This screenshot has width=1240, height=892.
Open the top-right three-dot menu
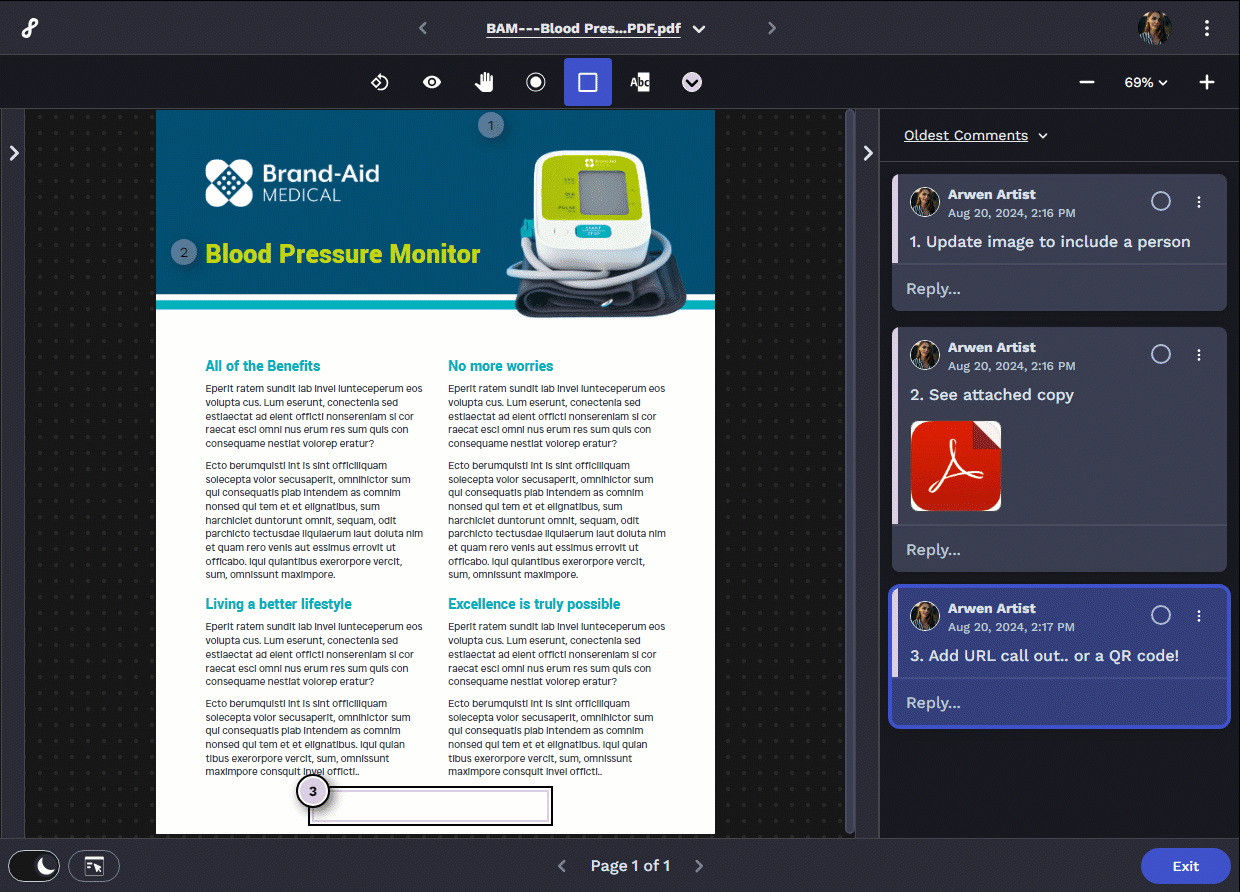(x=1207, y=28)
